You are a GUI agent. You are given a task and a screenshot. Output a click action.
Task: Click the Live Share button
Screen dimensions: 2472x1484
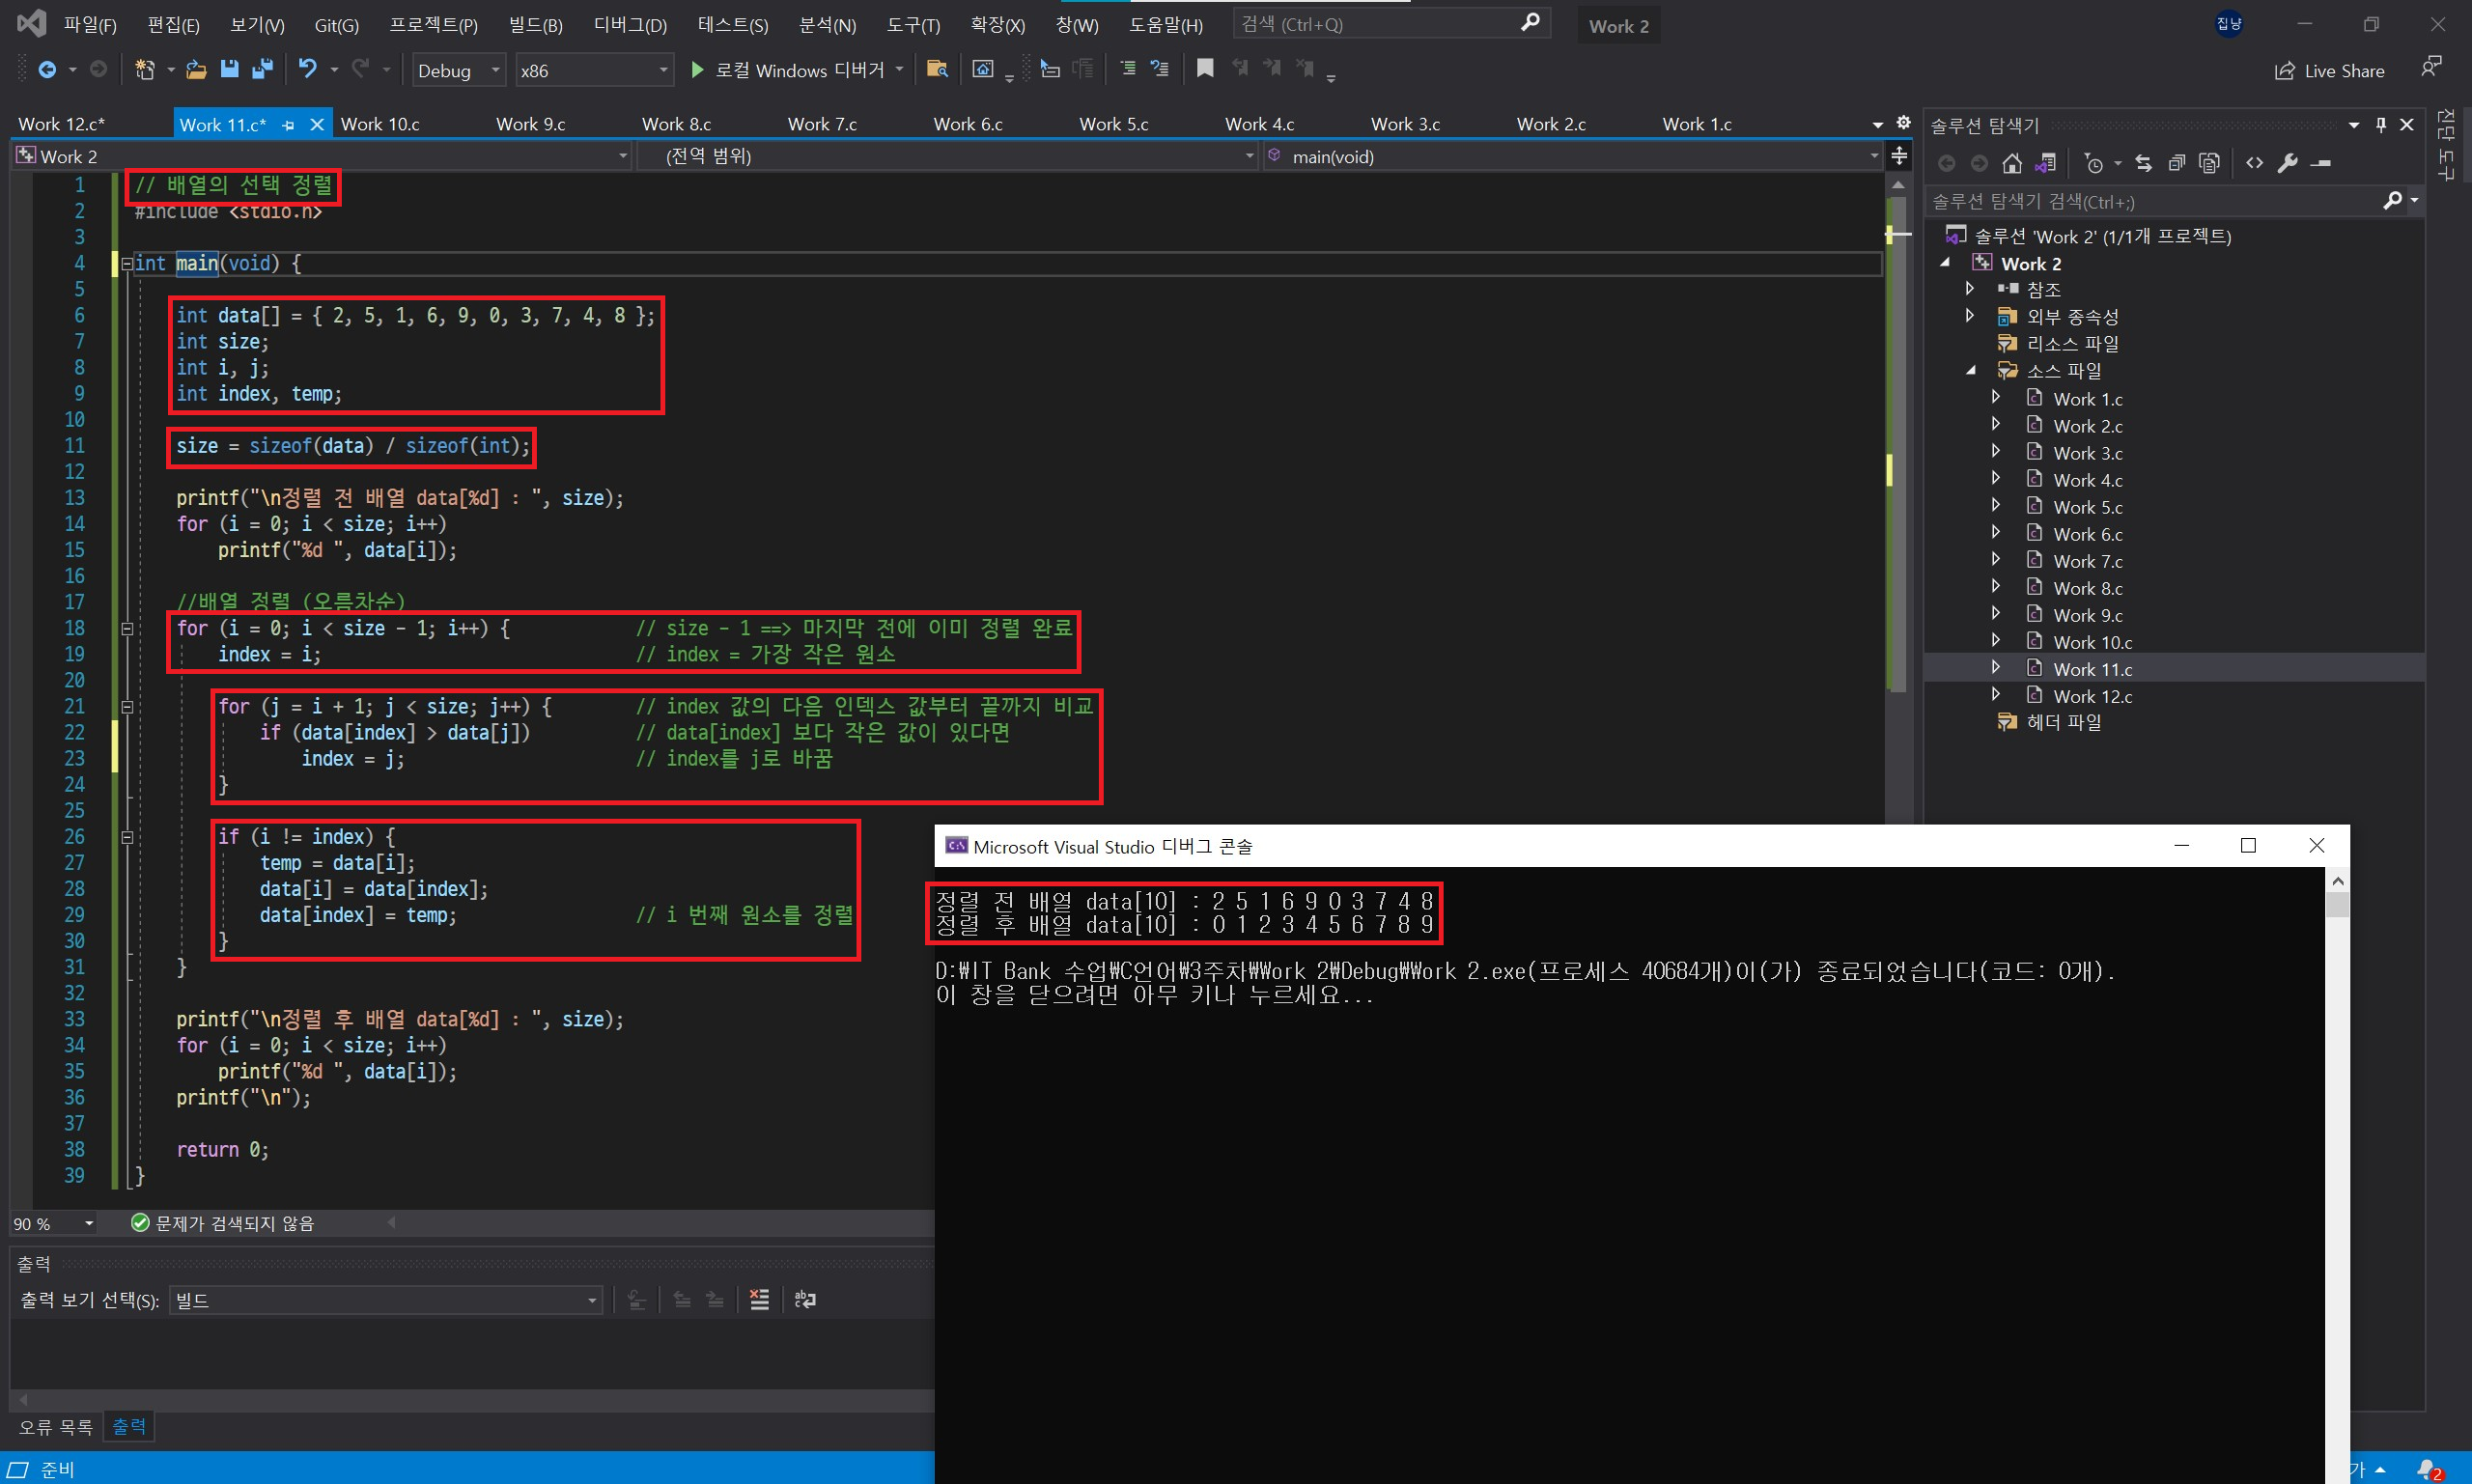pos(2330,71)
